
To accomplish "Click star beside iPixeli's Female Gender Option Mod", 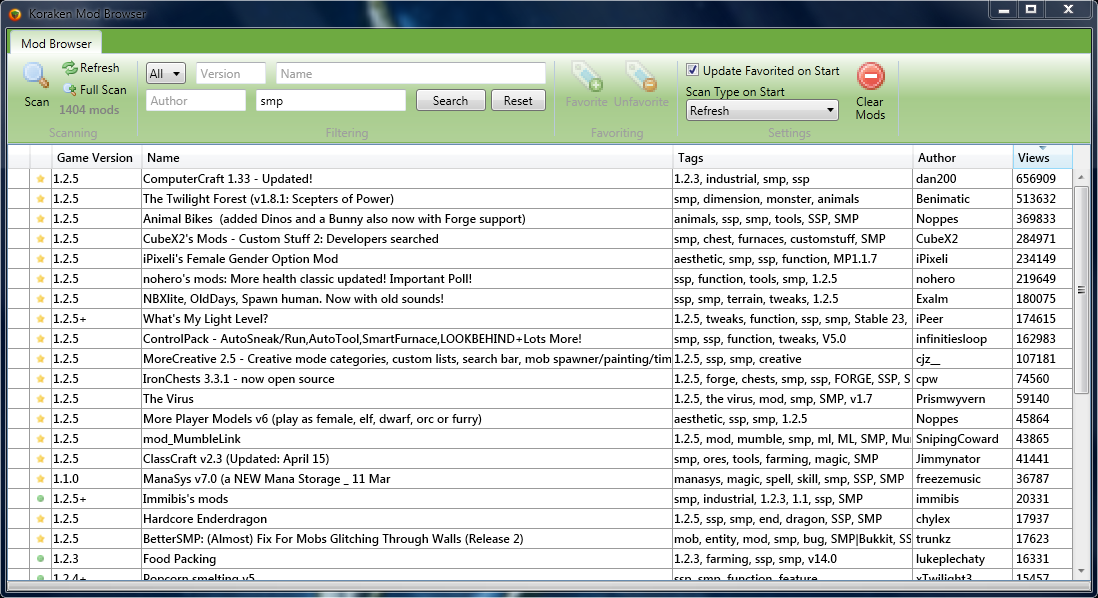I will pos(41,259).
